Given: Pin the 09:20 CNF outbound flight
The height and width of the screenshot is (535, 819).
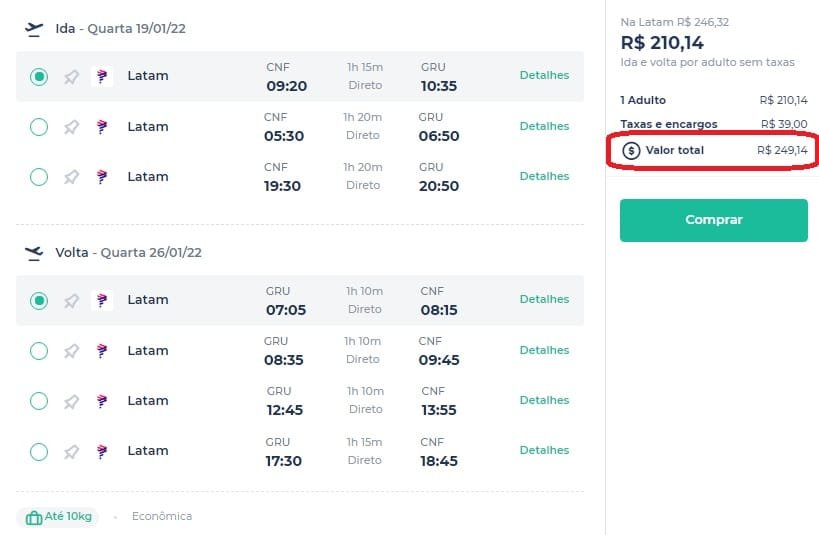Looking at the screenshot, I should [71, 77].
